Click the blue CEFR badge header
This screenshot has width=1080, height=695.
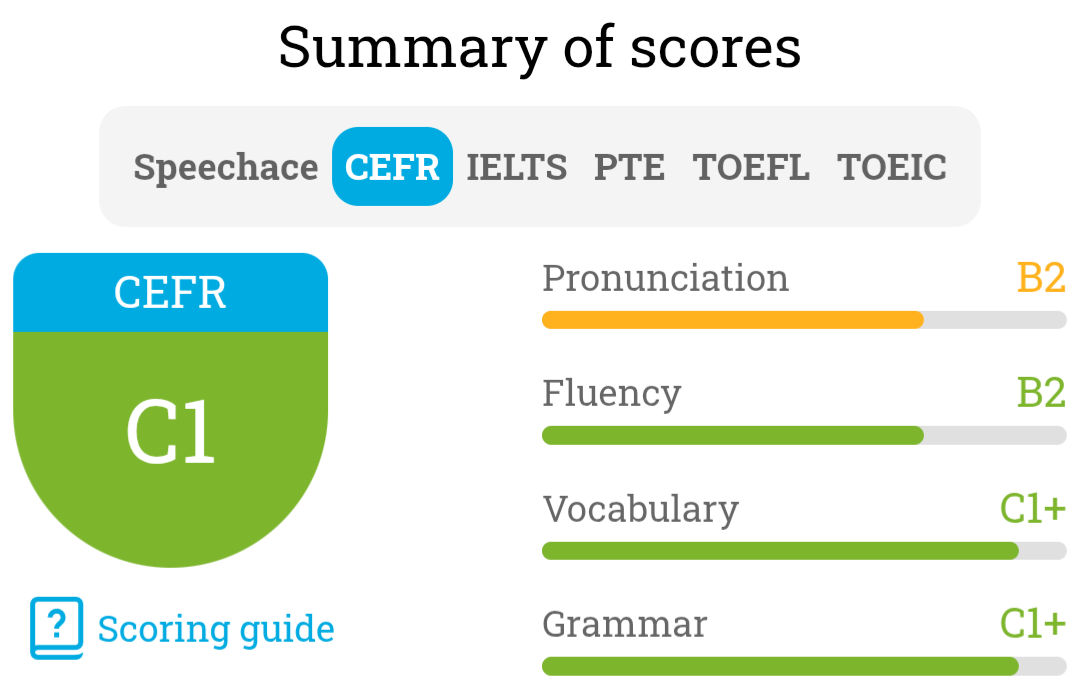(170, 293)
